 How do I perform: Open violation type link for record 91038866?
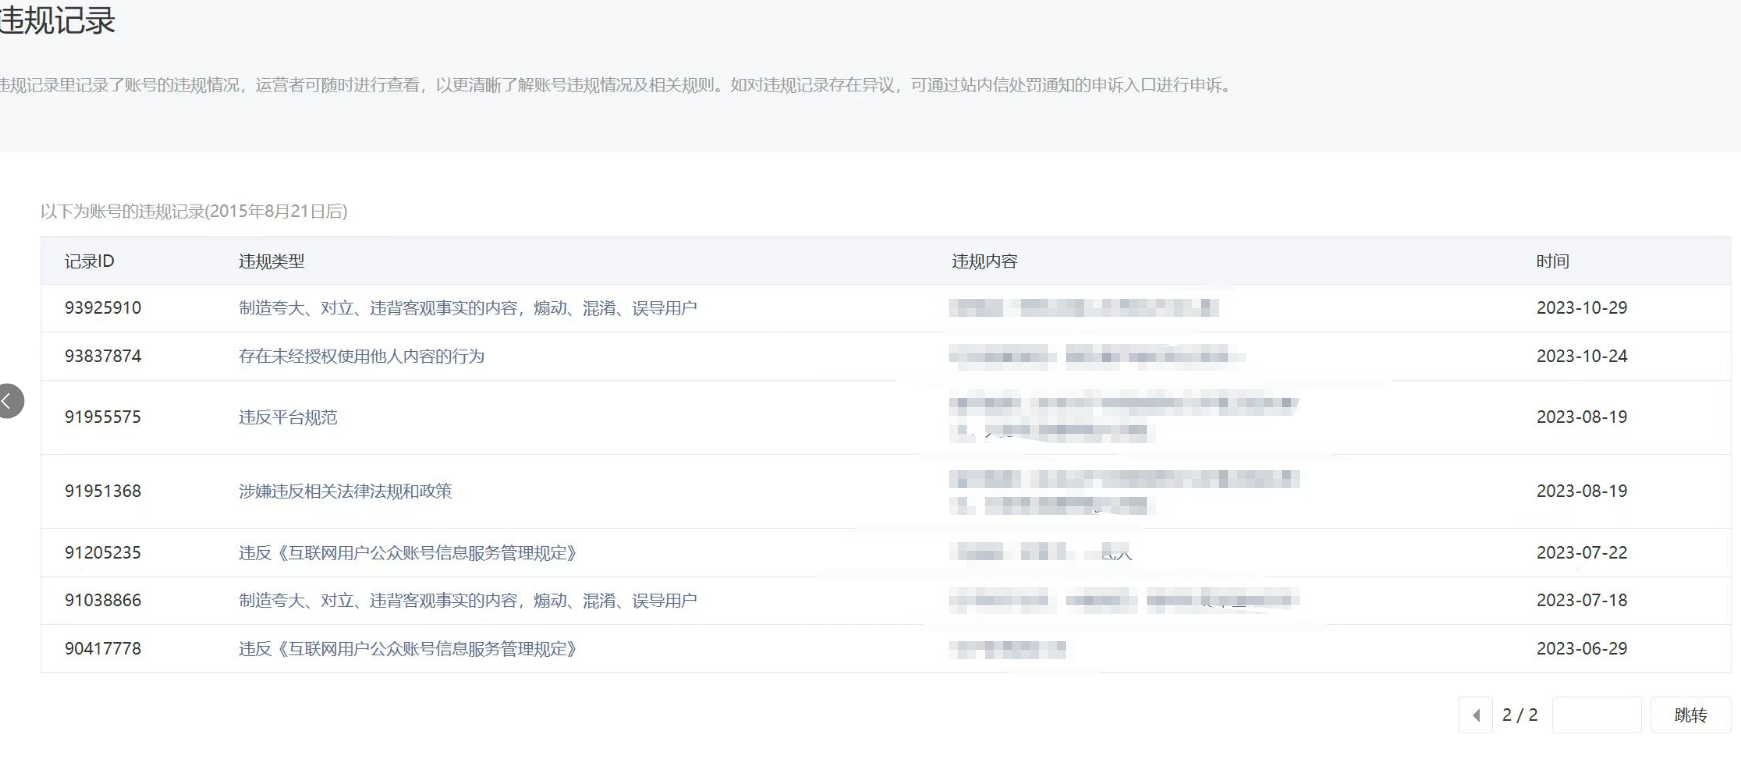coord(468,601)
